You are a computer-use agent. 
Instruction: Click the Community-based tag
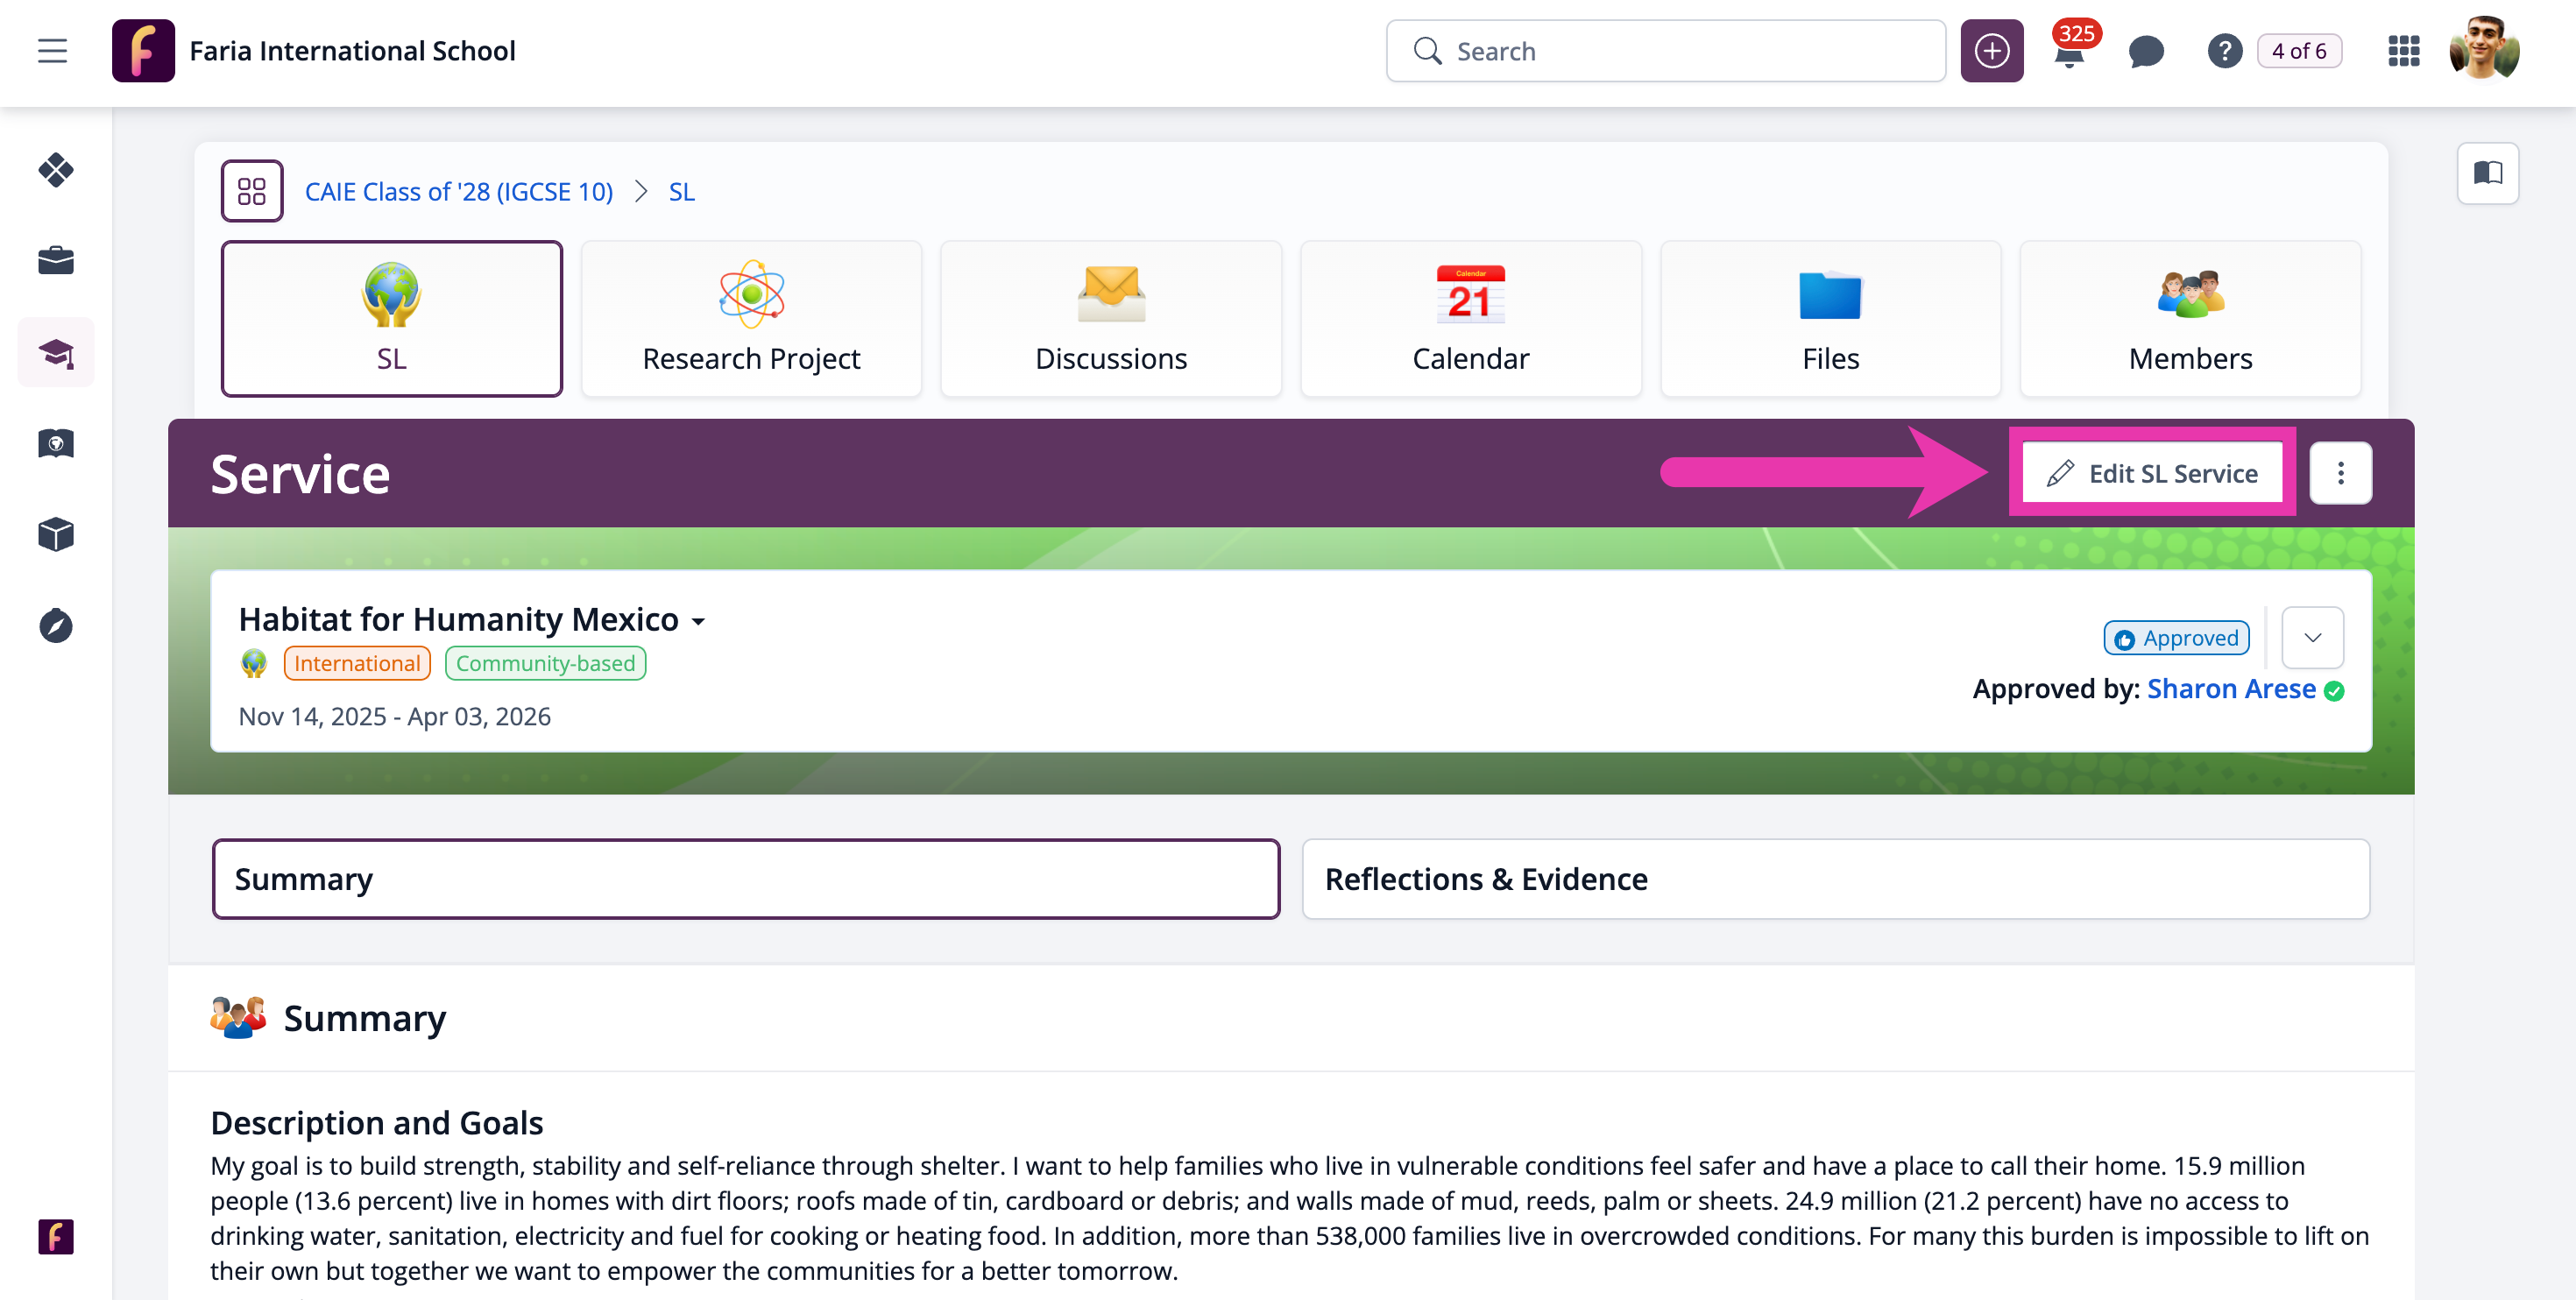545,663
